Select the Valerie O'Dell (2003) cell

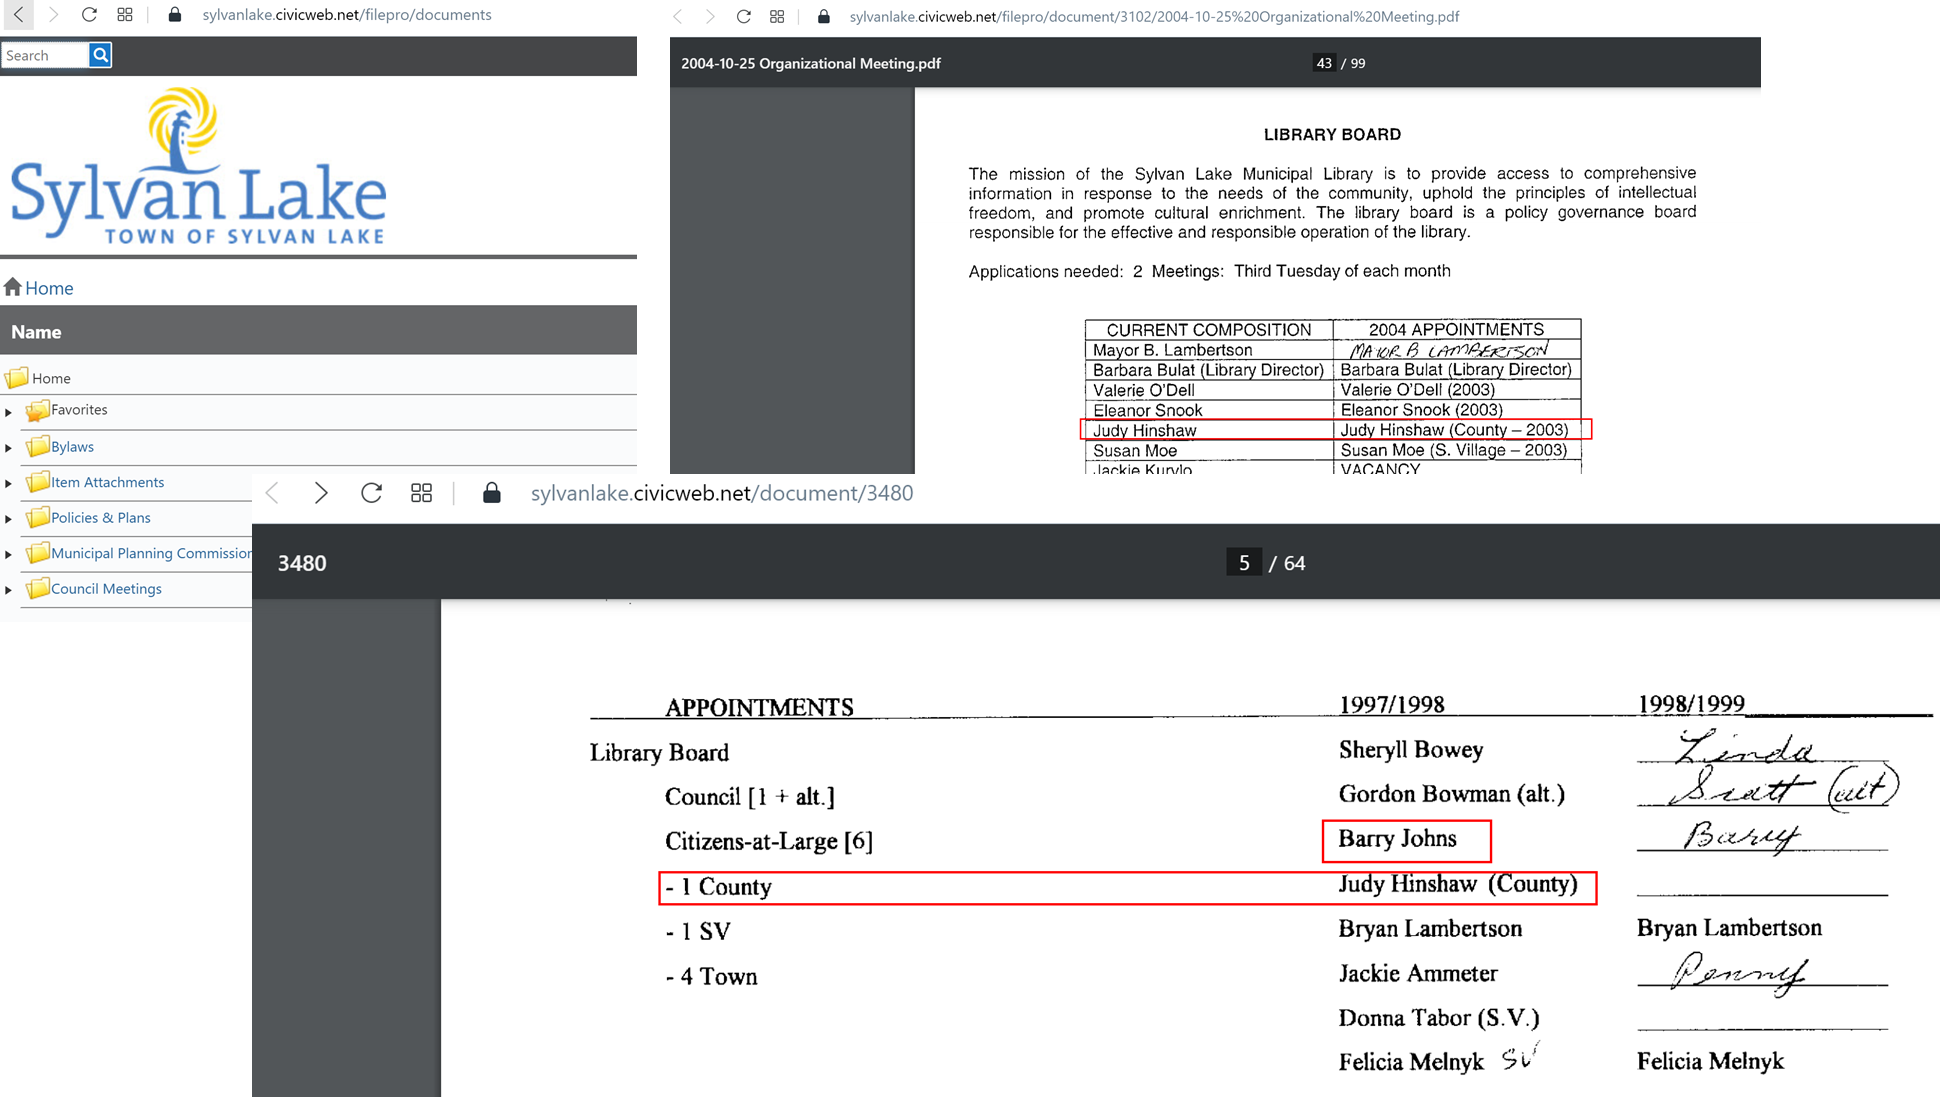point(1417,390)
